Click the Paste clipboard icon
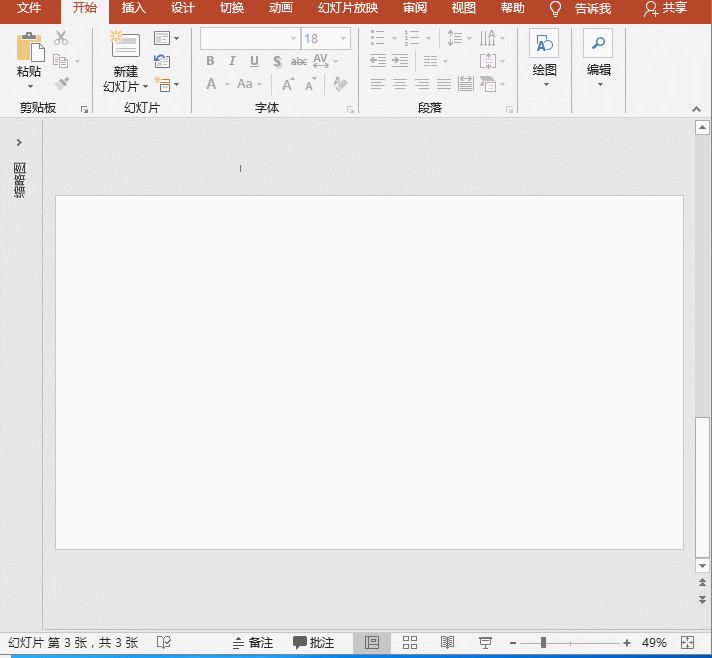The width and height of the screenshot is (712, 658). pos(30,46)
